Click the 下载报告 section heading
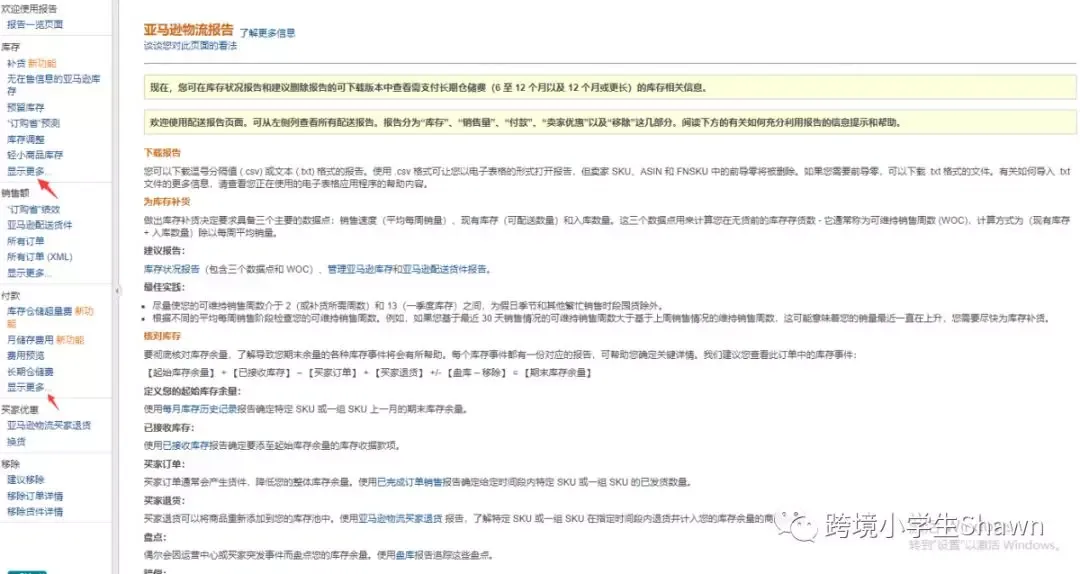Image resolution: width=1080 pixels, height=574 pixels. pos(163,153)
